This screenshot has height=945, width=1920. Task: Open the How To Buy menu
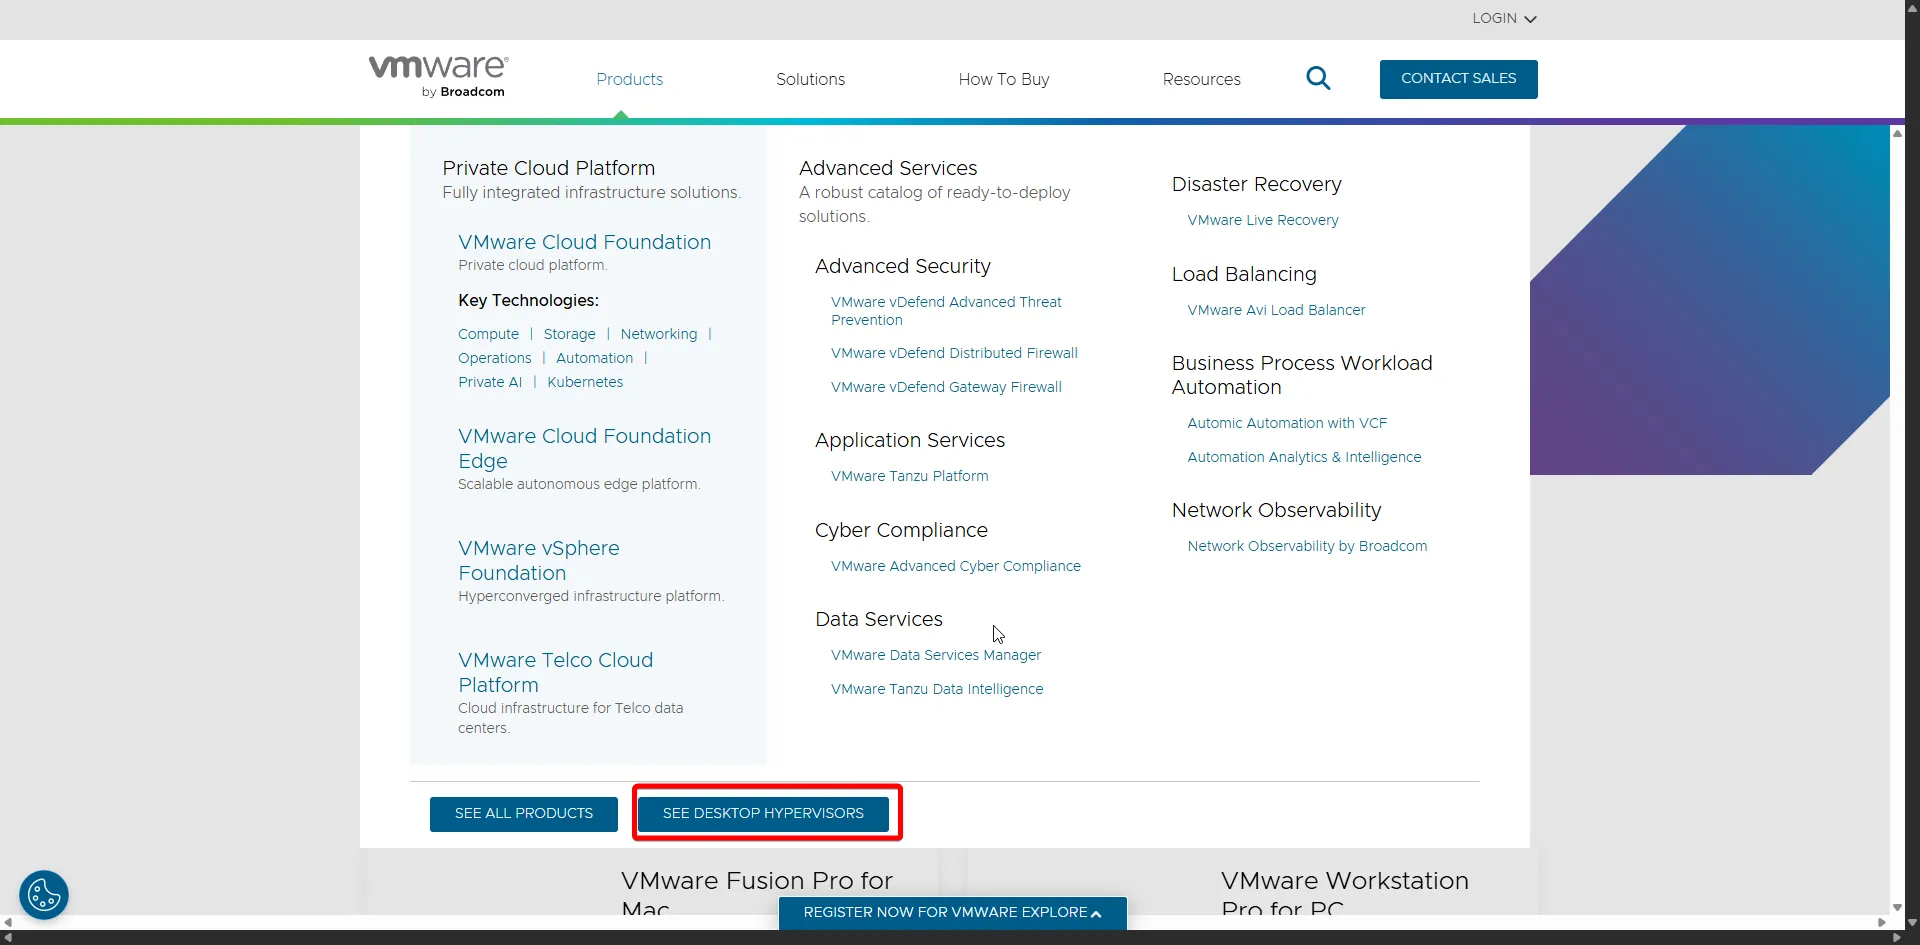(x=1004, y=79)
